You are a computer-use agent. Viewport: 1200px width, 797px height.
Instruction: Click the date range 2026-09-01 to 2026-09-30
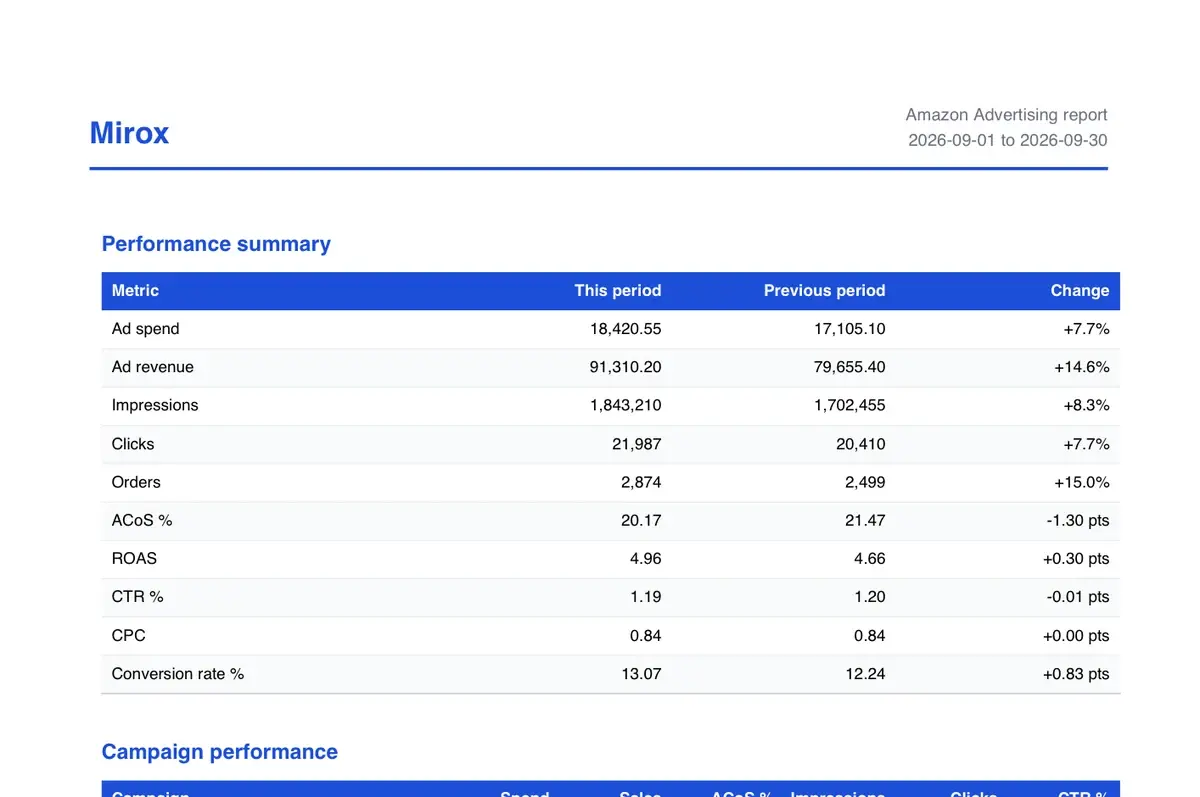(1007, 141)
